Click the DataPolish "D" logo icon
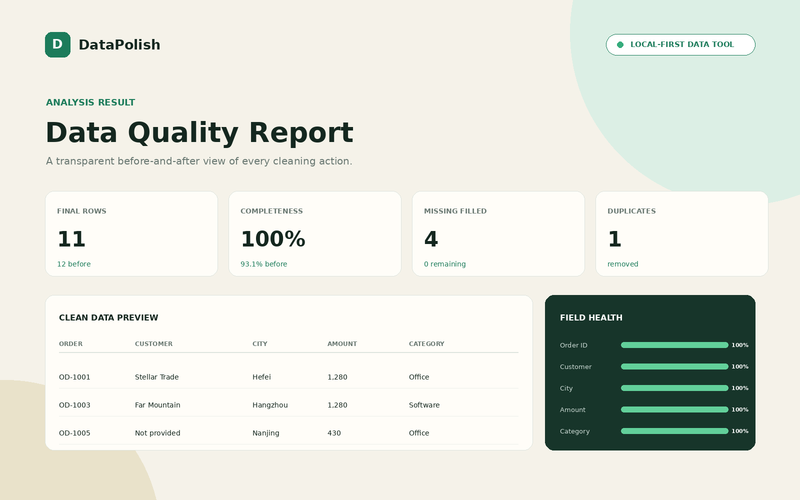800x500 pixels. [x=58, y=45]
